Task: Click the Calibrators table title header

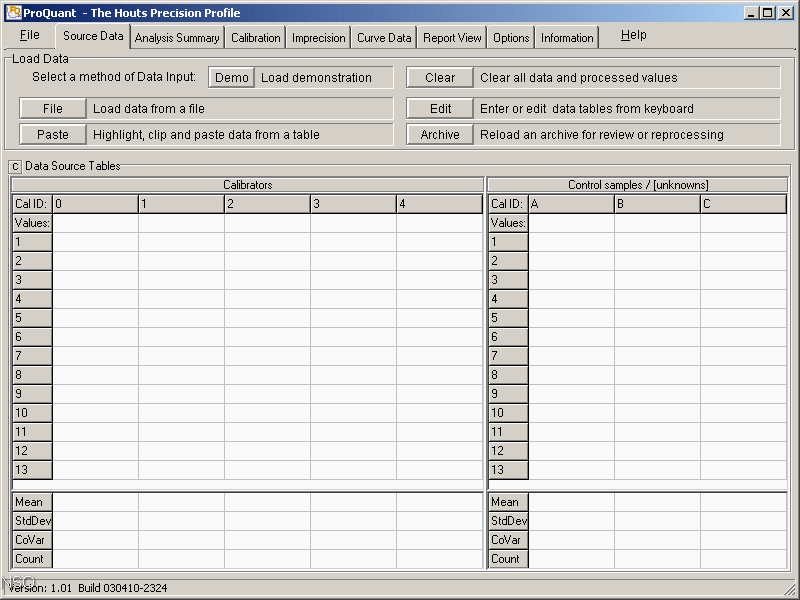Action: (x=247, y=185)
